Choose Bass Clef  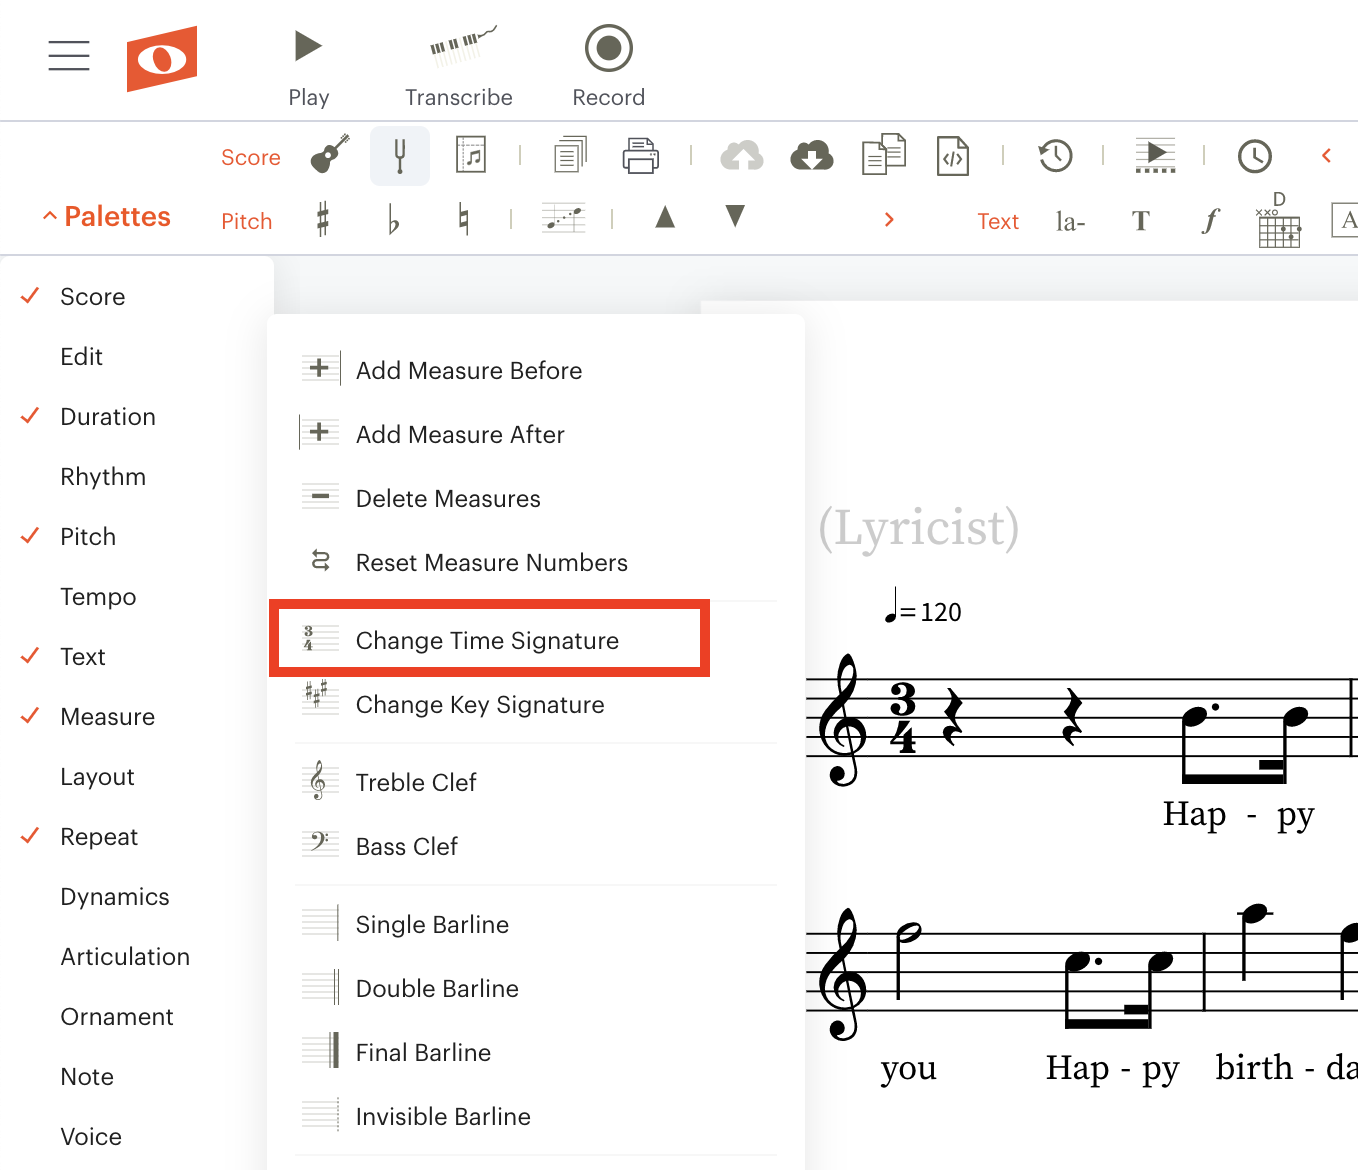coord(536,846)
